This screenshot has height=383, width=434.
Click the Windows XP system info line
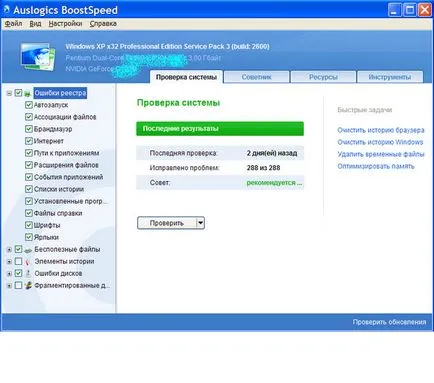(x=167, y=46)
